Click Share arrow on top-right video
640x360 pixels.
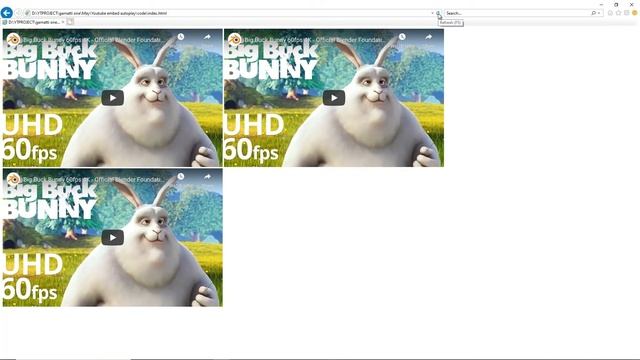point(429,37)
